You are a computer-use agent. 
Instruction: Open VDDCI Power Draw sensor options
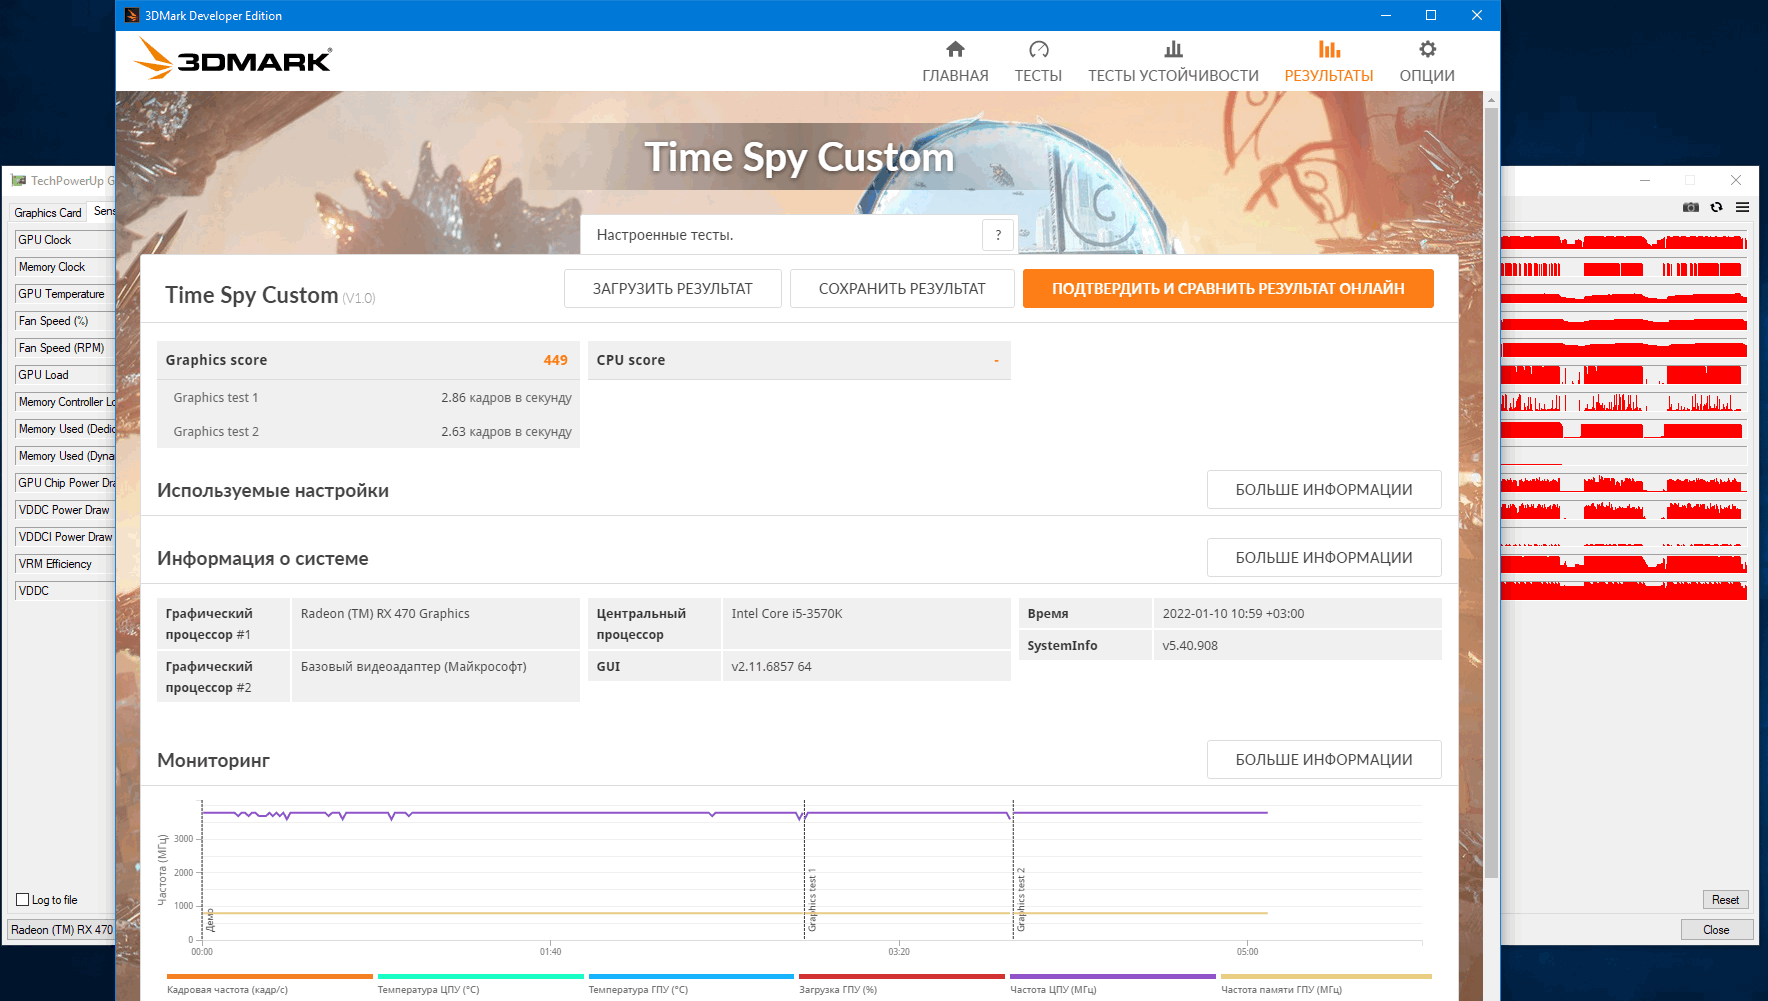(x=65, y=537)
